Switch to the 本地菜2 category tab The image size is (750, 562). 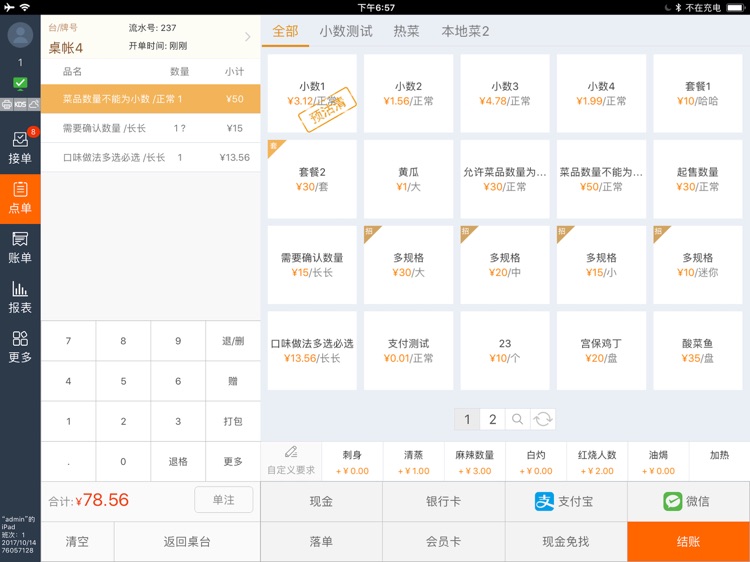coord(465,32)
